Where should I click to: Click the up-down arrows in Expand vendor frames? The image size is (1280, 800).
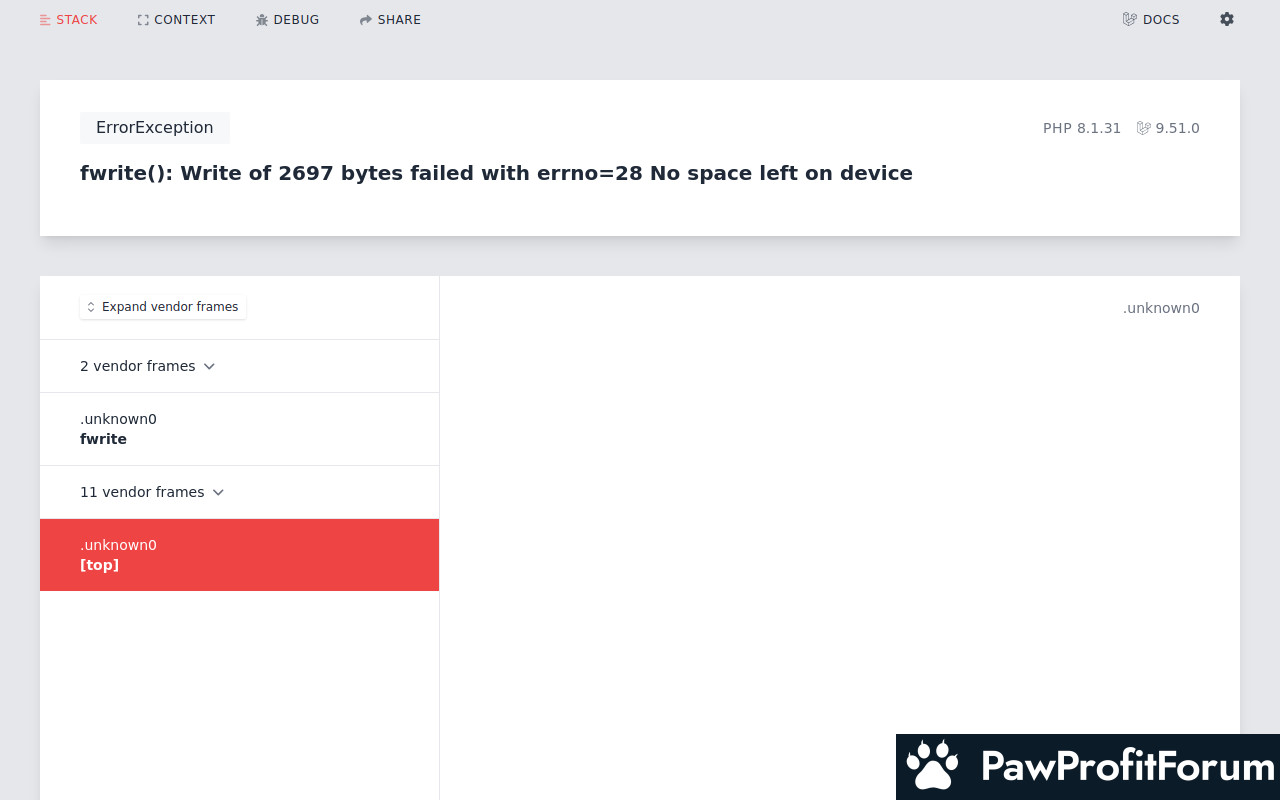[91, 307]
